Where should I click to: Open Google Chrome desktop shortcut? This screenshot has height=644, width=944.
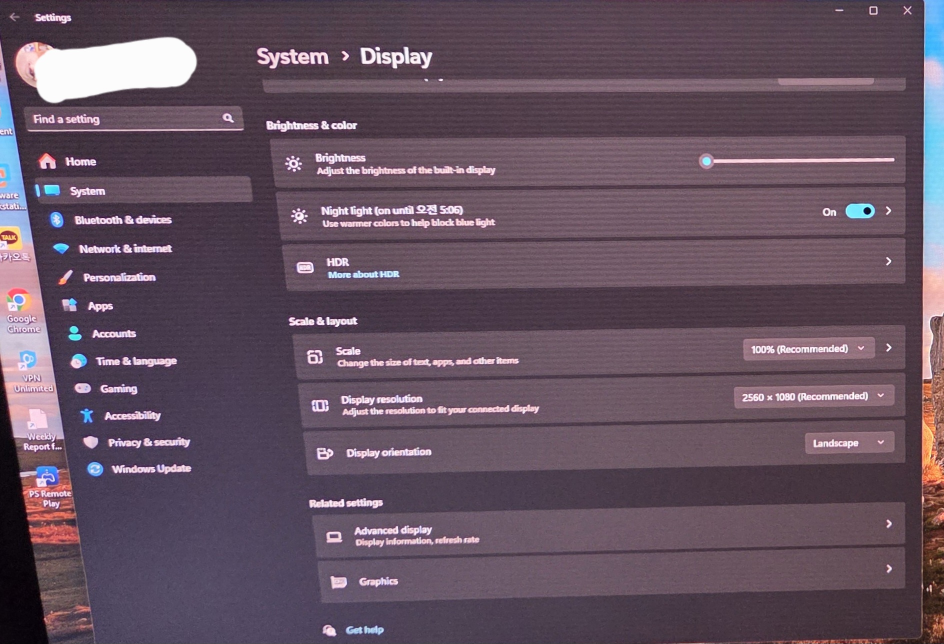pyautogui.click(x=21, y=311)
